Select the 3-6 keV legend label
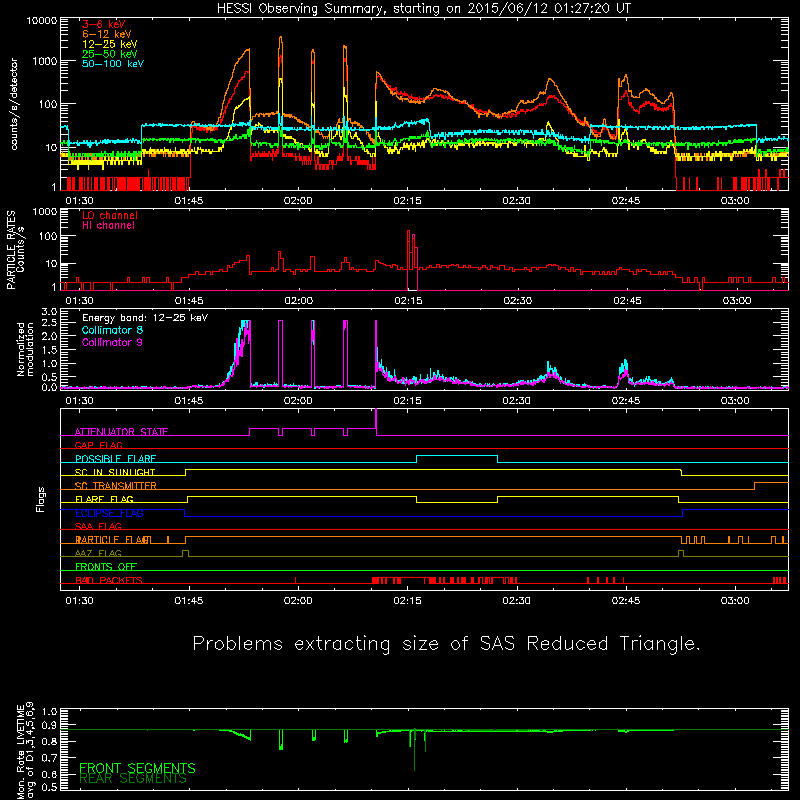This screenshot has height=800, width=800. pyautogui.click(x=103, y=24)
